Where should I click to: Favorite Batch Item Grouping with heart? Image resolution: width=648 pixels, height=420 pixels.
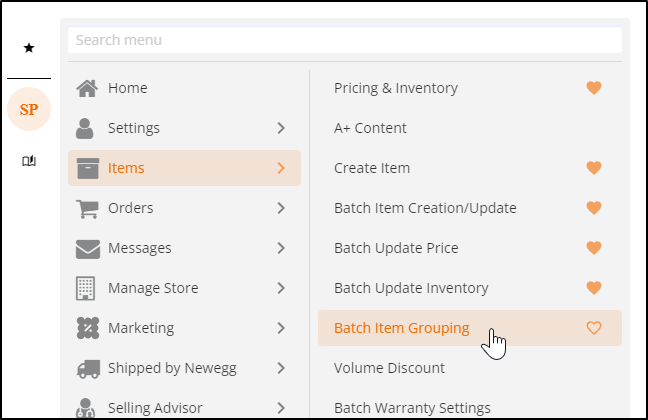[594, 328]
